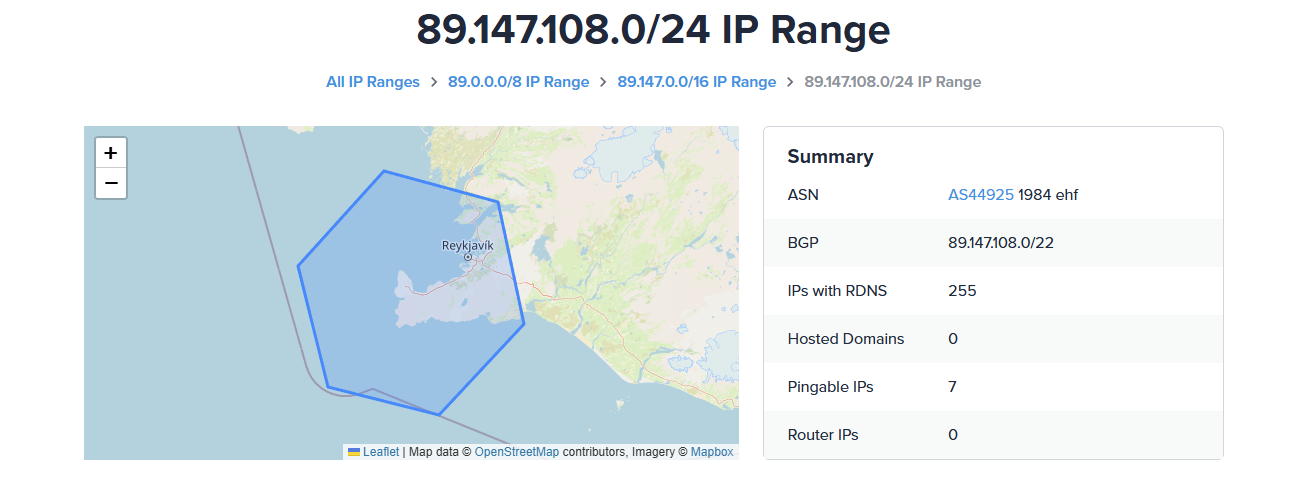
Task: Click the Ukraine flag icon beside Leaflet
Action: click(x=354, y=452)
